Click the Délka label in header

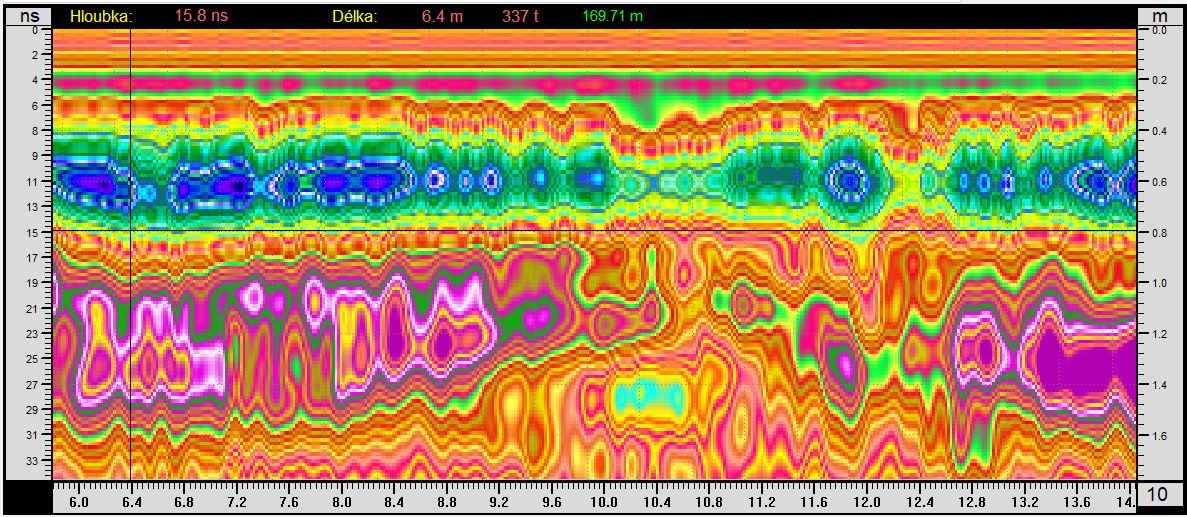click(x=354, y=17)
